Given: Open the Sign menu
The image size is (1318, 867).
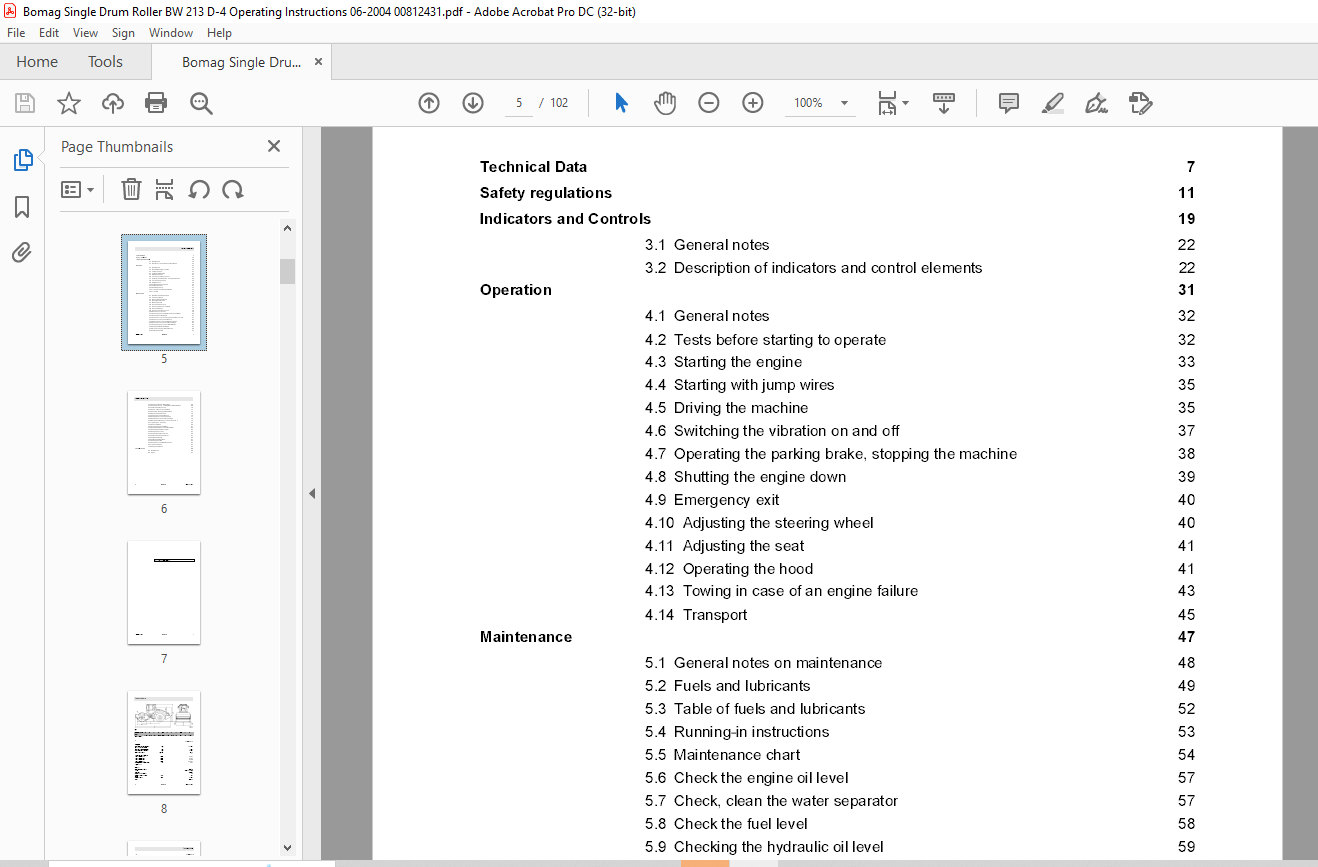Looking at the screenshot, I should coord(123,33).
